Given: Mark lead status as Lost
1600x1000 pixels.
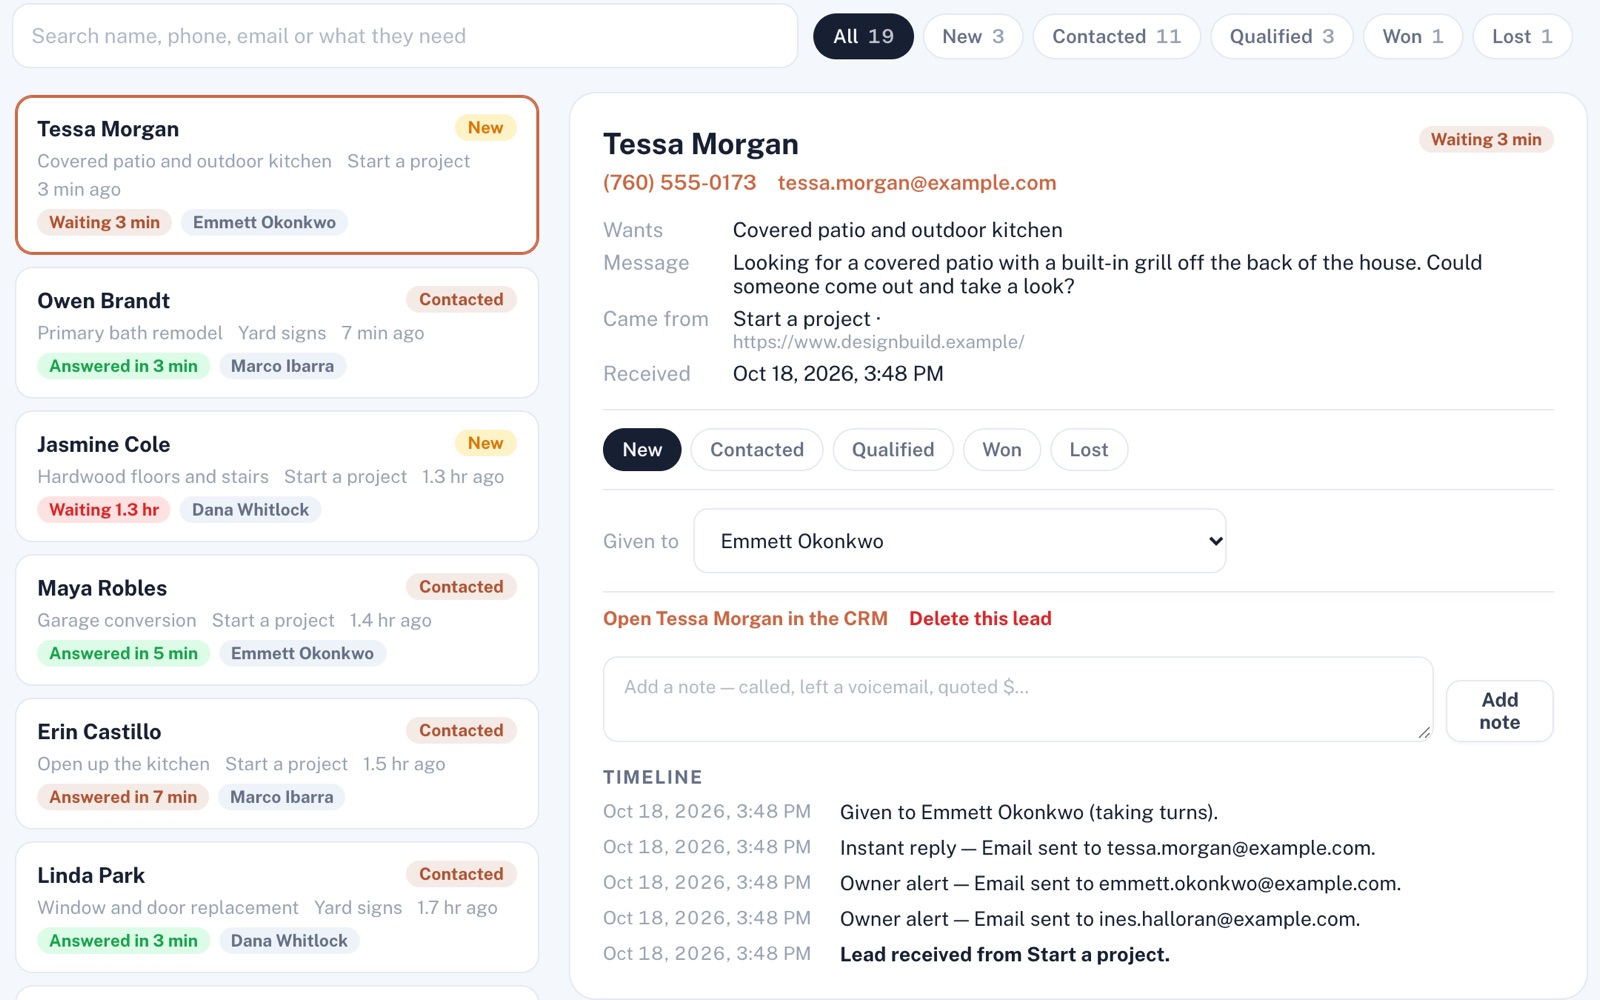Looking at the screenshot, I should [x=1089, y=450].
